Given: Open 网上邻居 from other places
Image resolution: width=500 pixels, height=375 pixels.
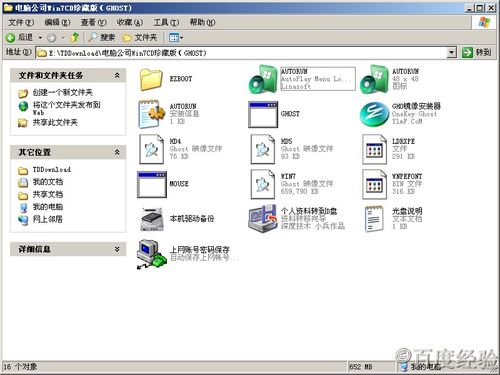Looking at the screenshot, I should click(48, 219).
